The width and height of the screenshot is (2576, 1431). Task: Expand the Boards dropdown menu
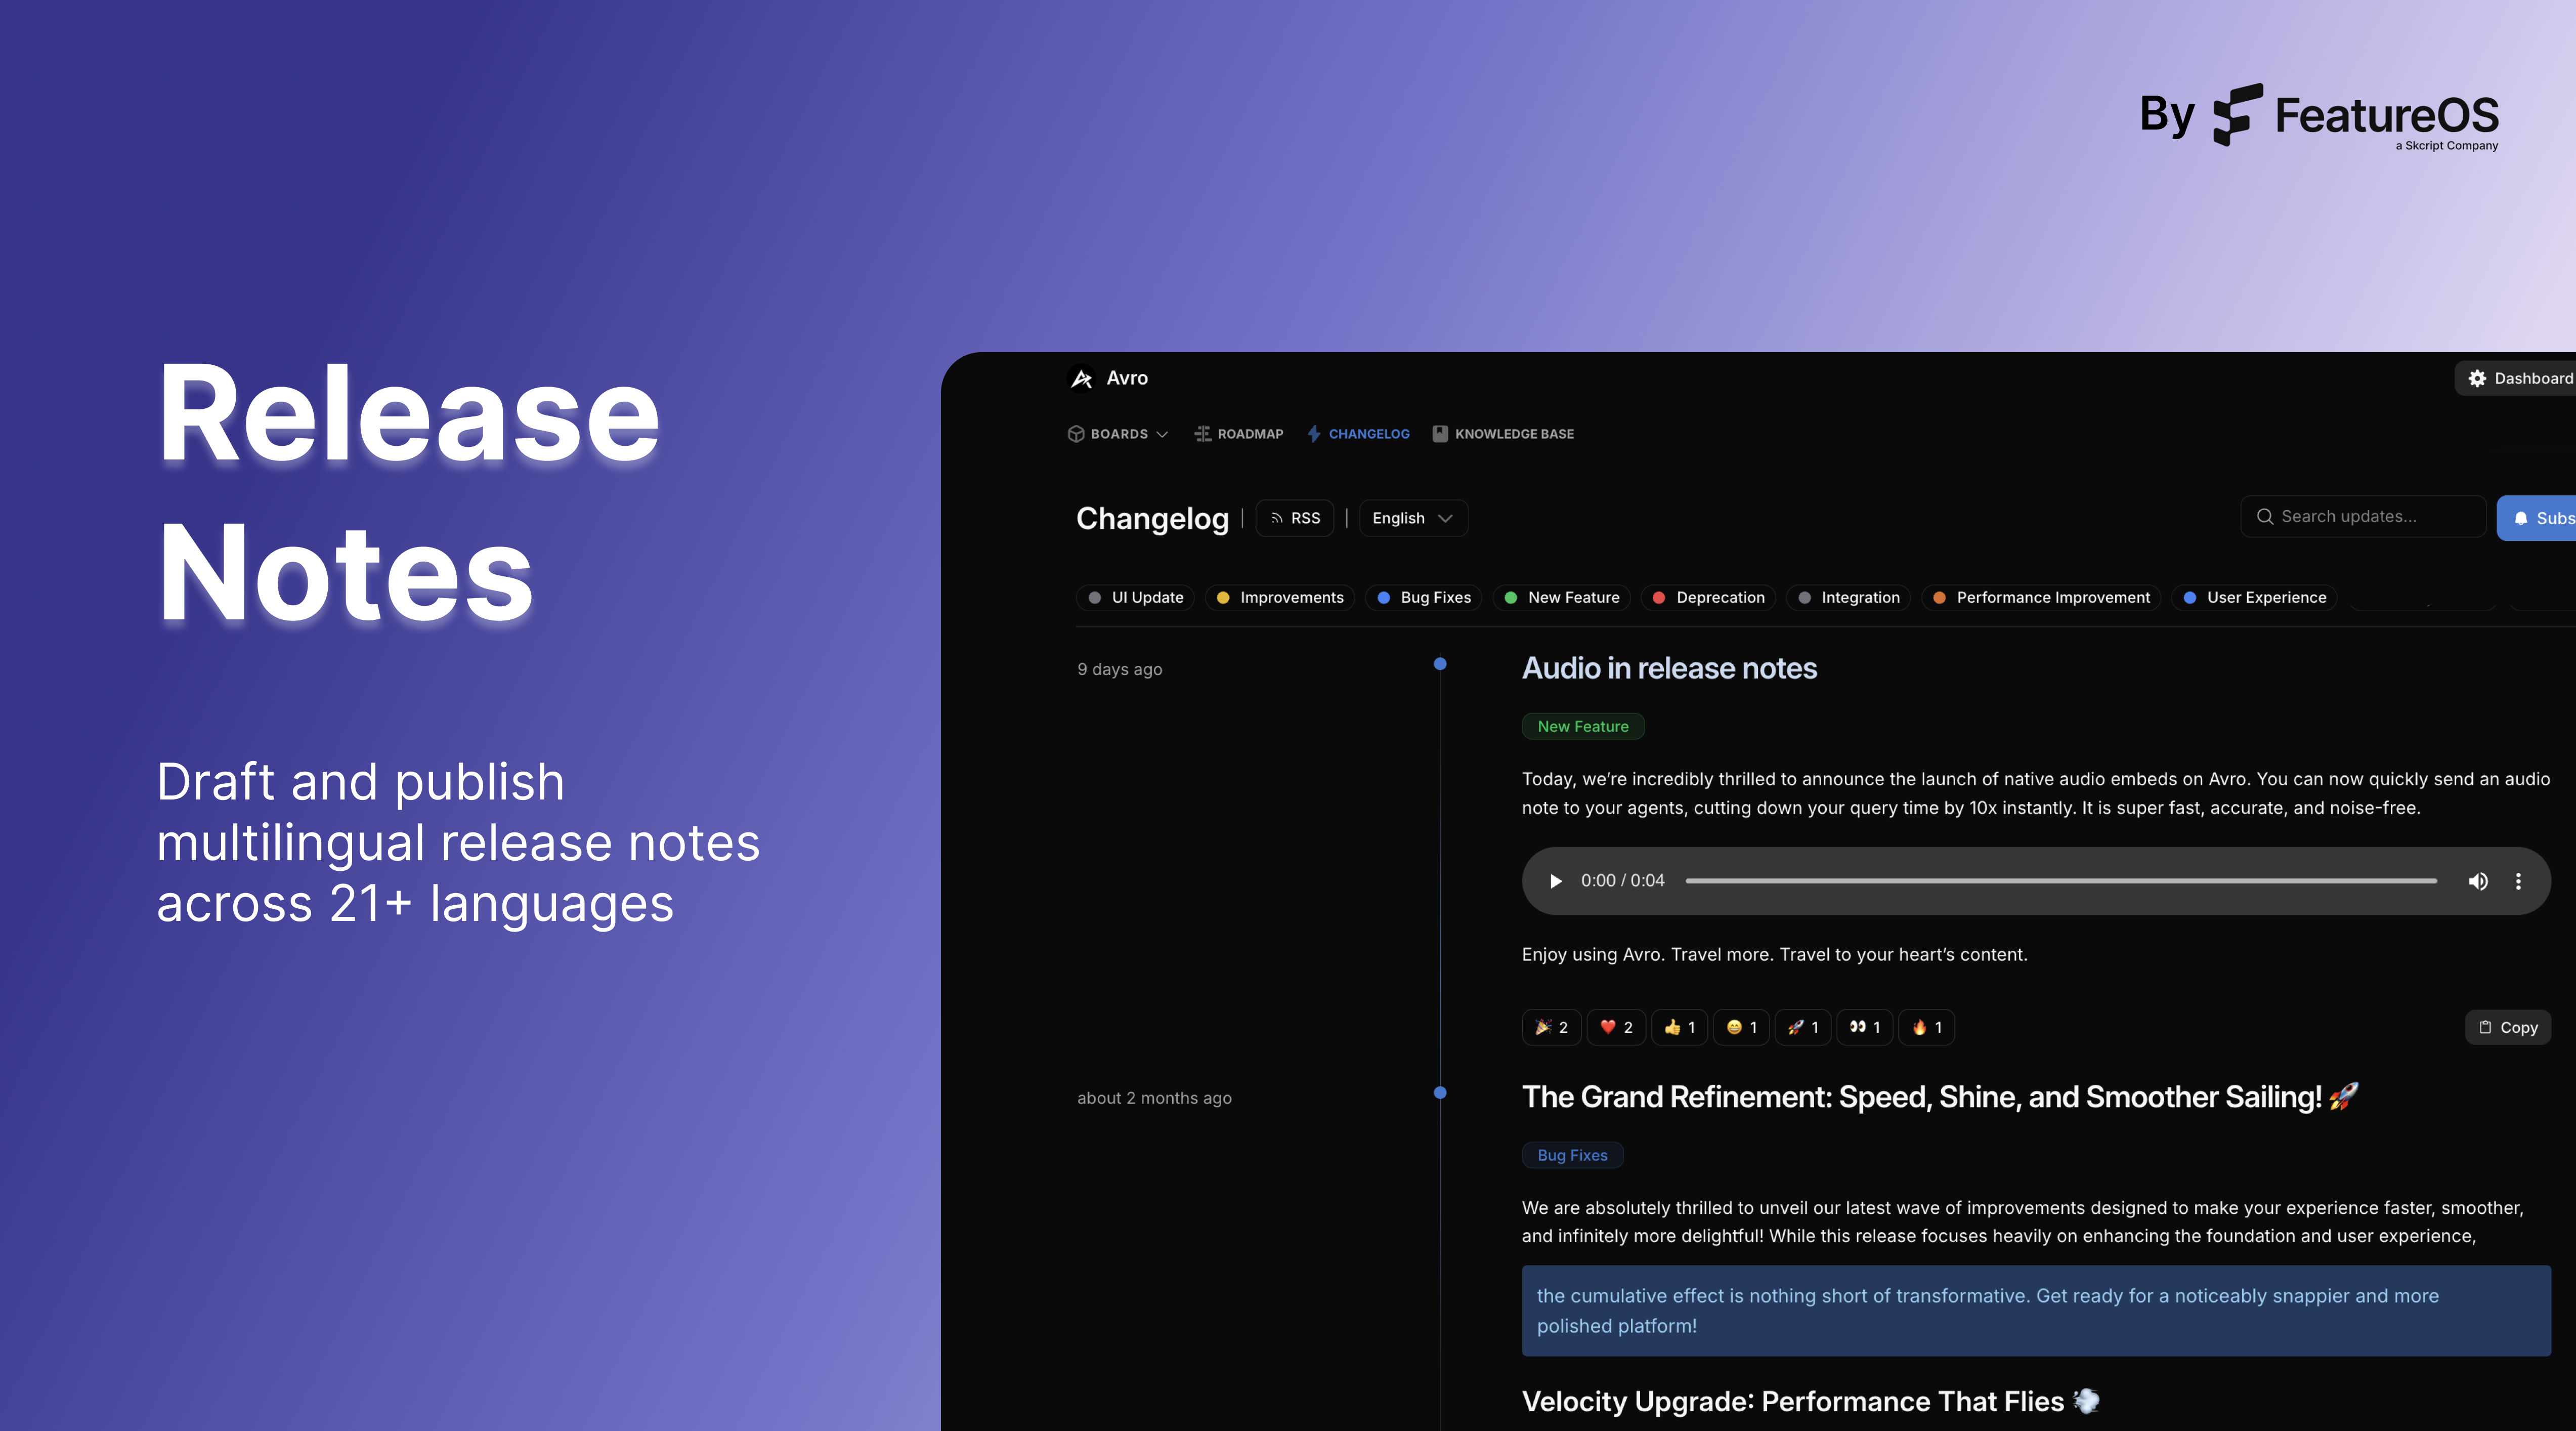[1118, 434]
